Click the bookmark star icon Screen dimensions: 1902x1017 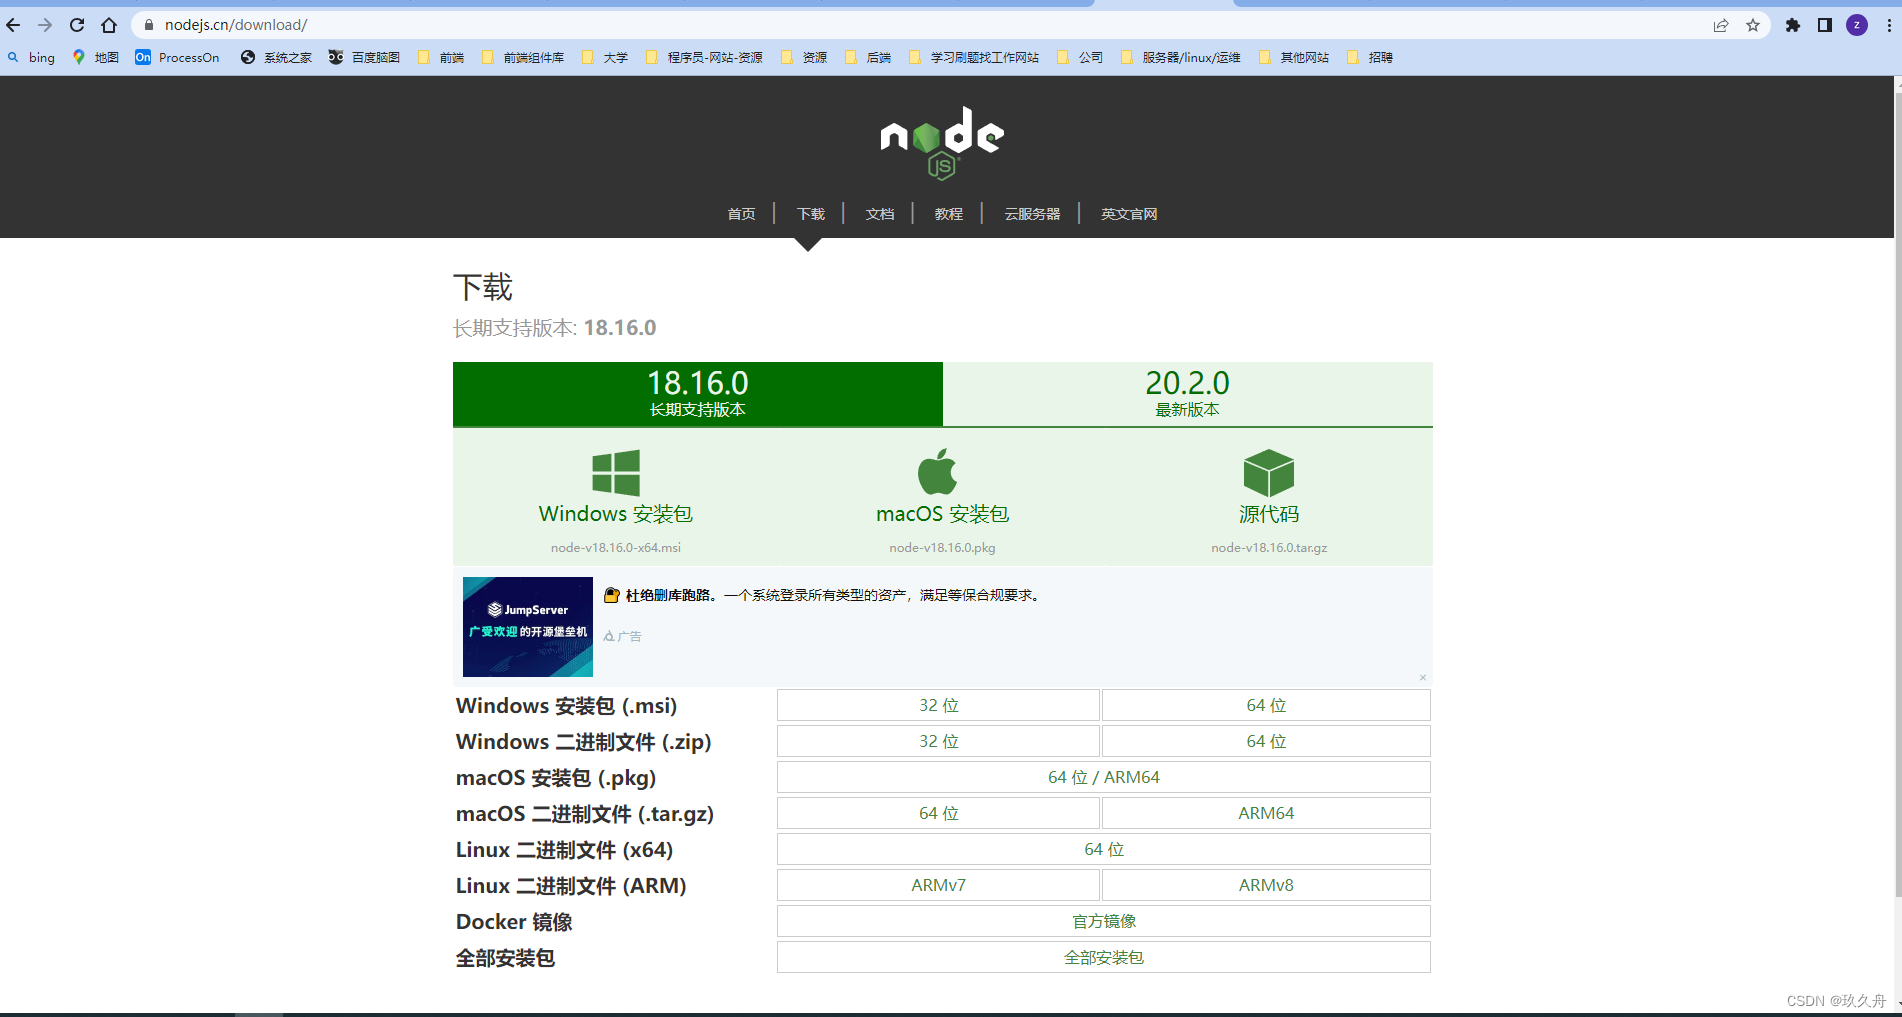click(x=1753, y=25)
